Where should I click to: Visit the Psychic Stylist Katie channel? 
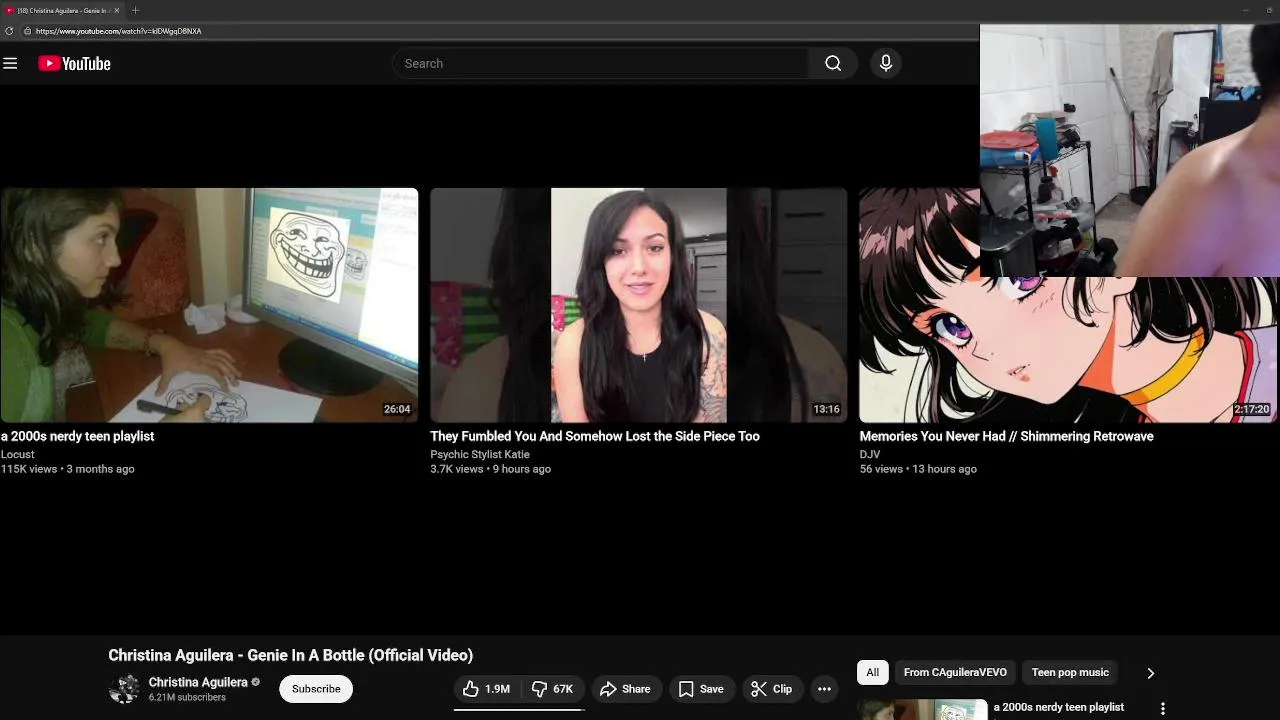pyautogui.click(x=480, y=454)
